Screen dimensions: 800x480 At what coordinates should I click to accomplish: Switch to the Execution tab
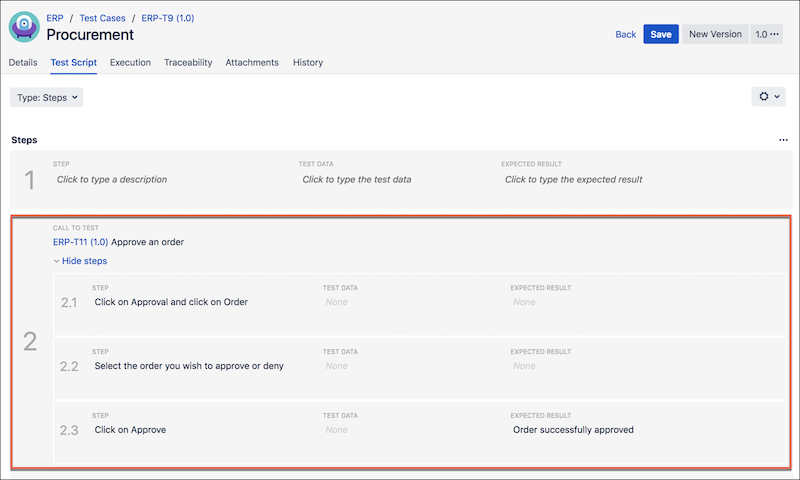[130, 63]
